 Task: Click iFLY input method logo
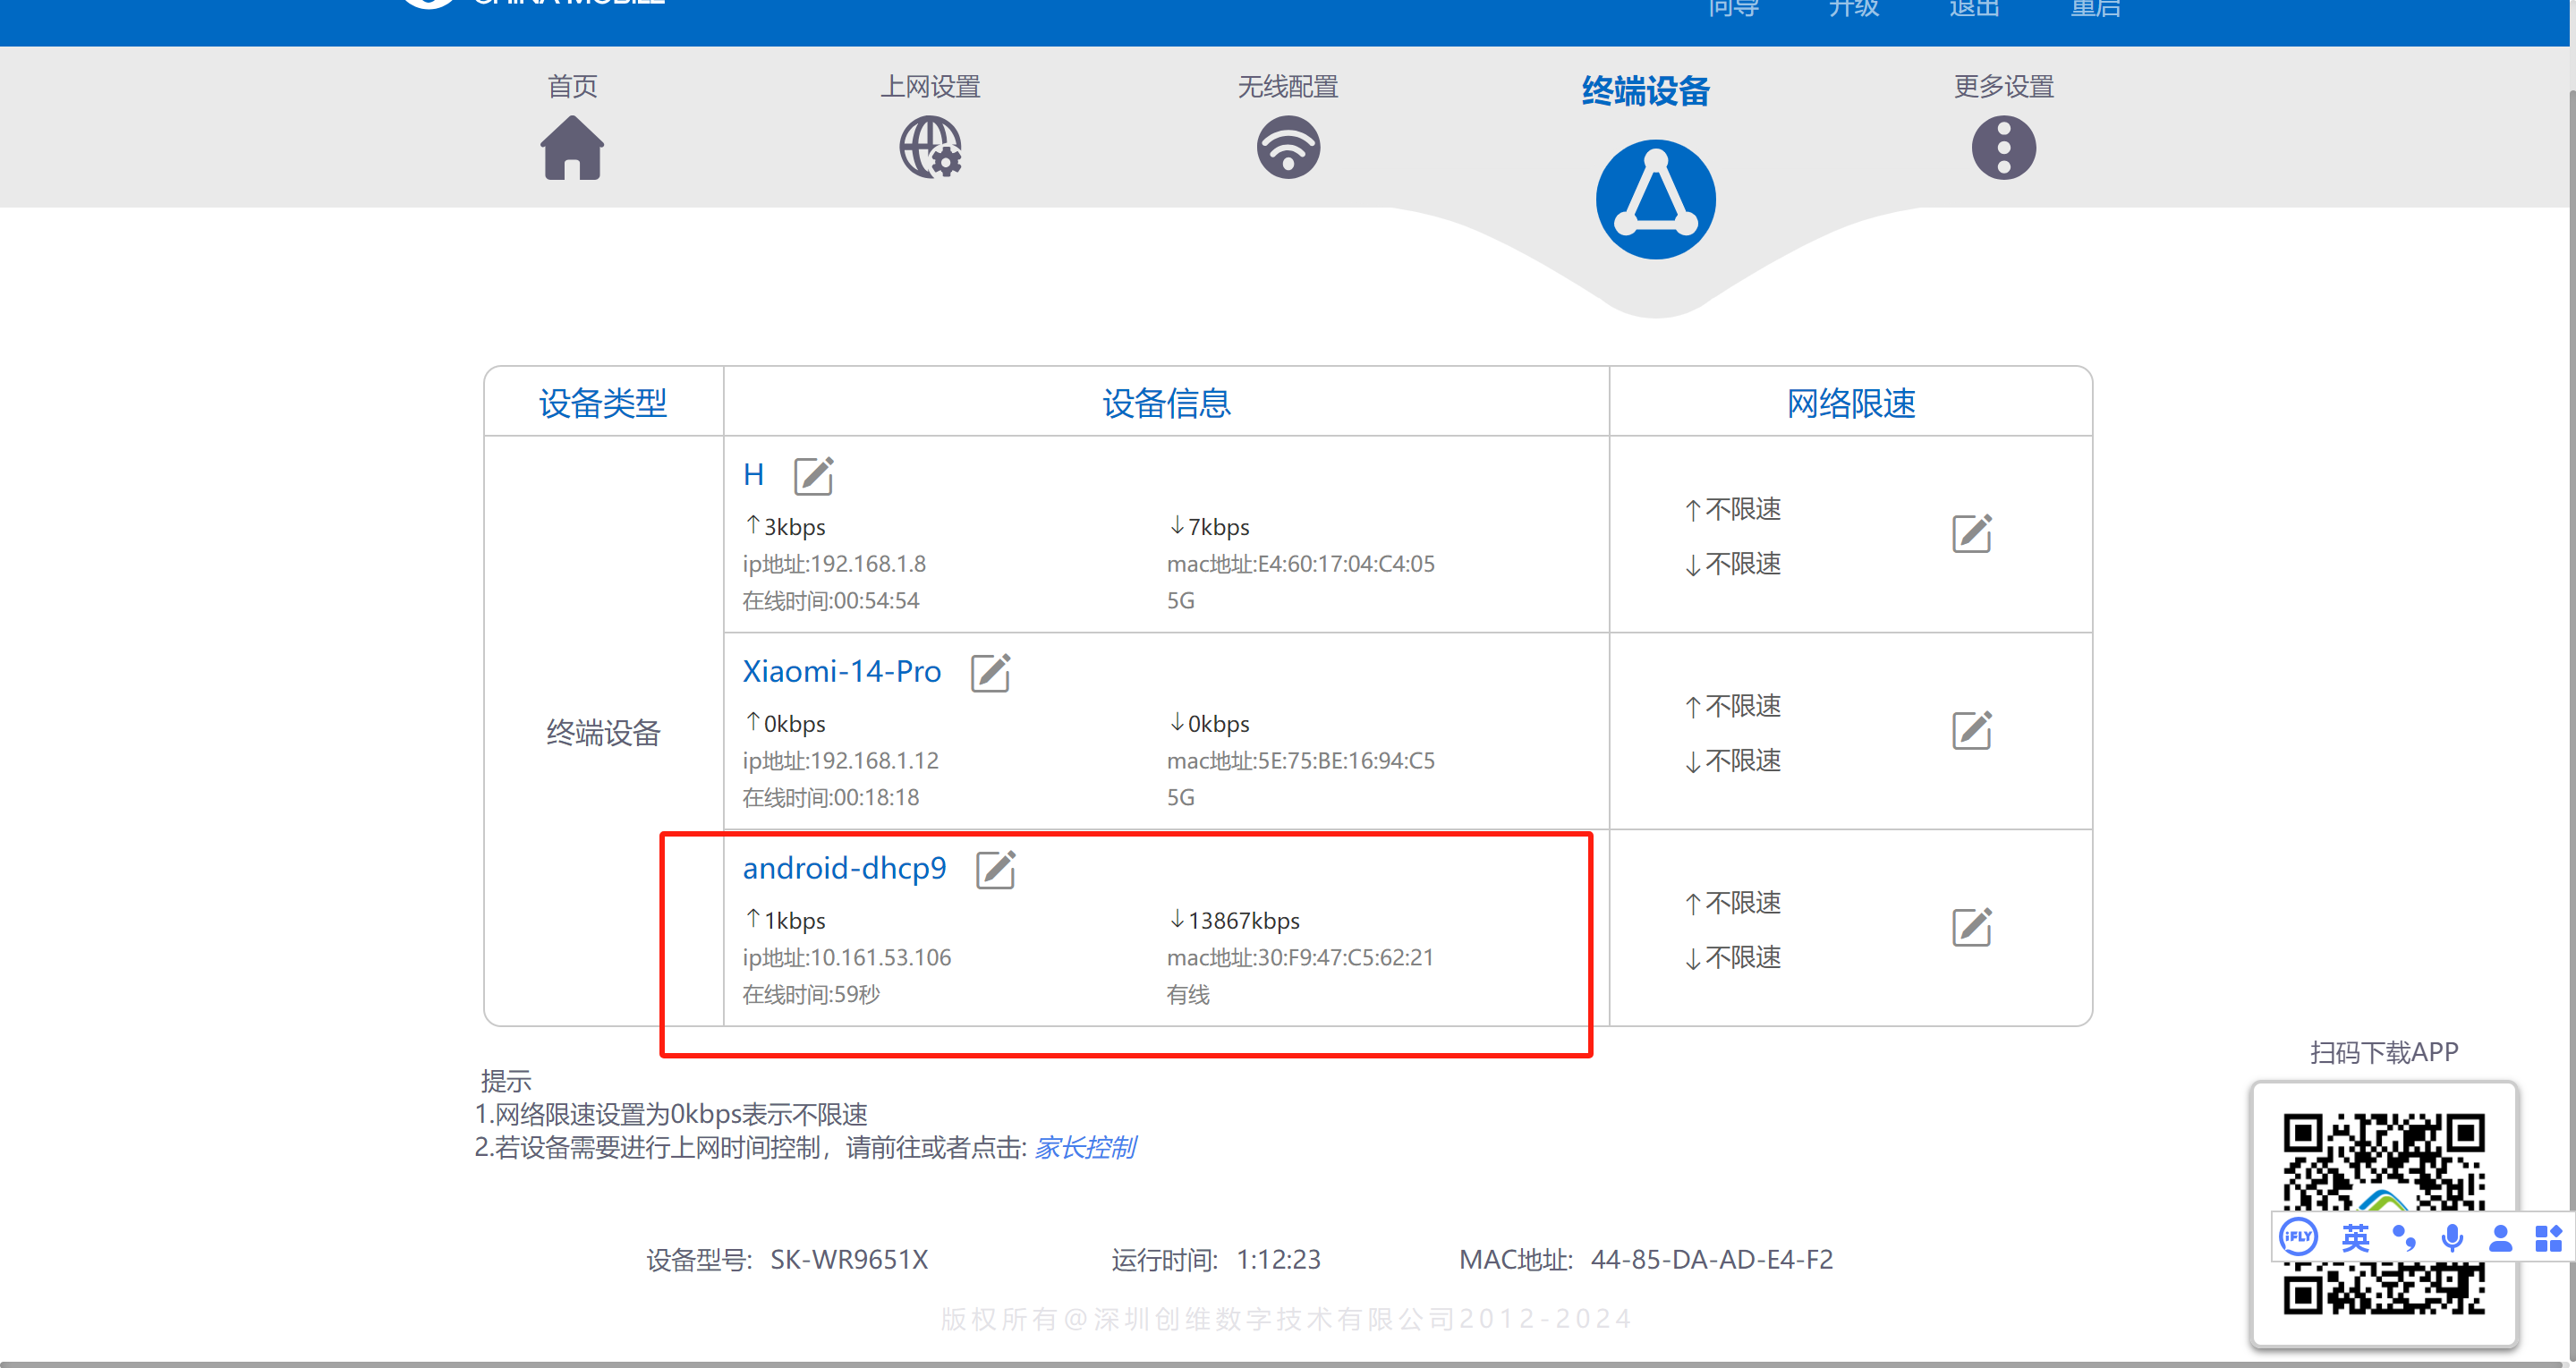(x=2298, y=1238)
